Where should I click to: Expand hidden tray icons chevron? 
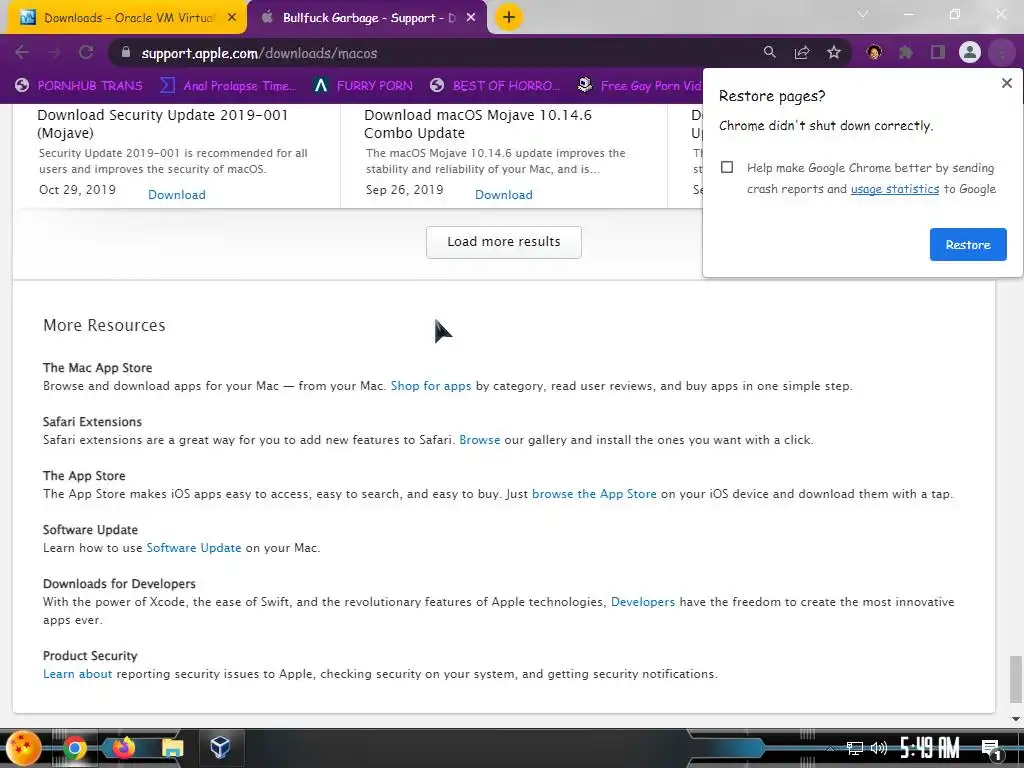(830, 748)
